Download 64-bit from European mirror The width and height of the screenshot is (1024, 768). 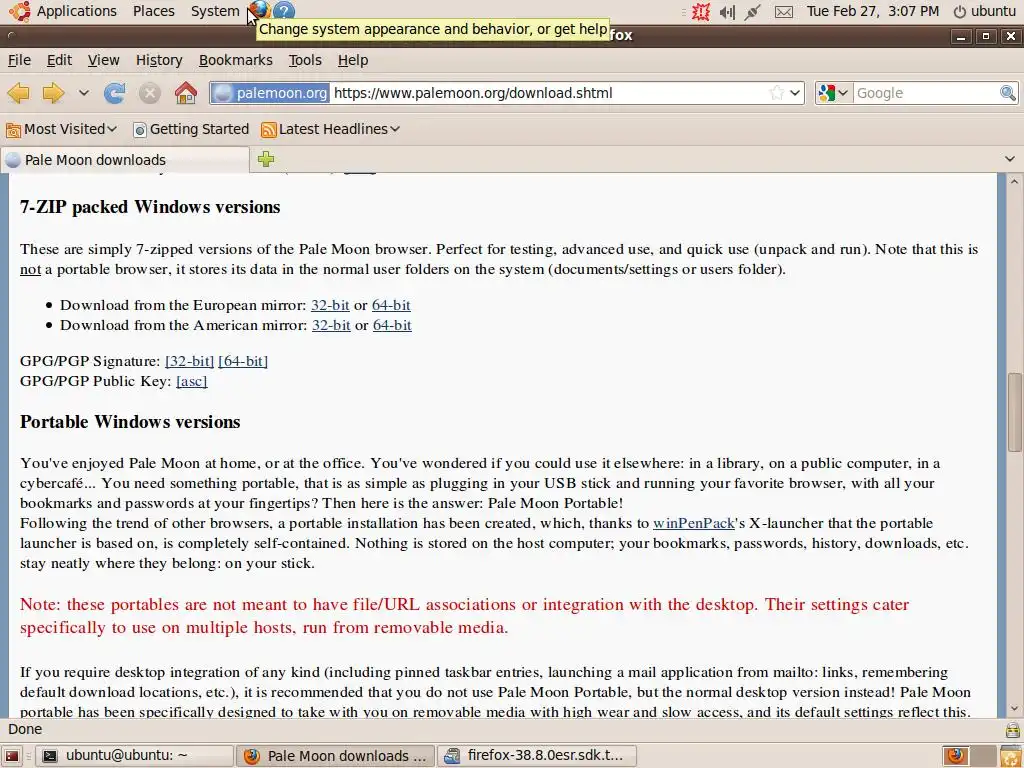[x=391, y=305]
